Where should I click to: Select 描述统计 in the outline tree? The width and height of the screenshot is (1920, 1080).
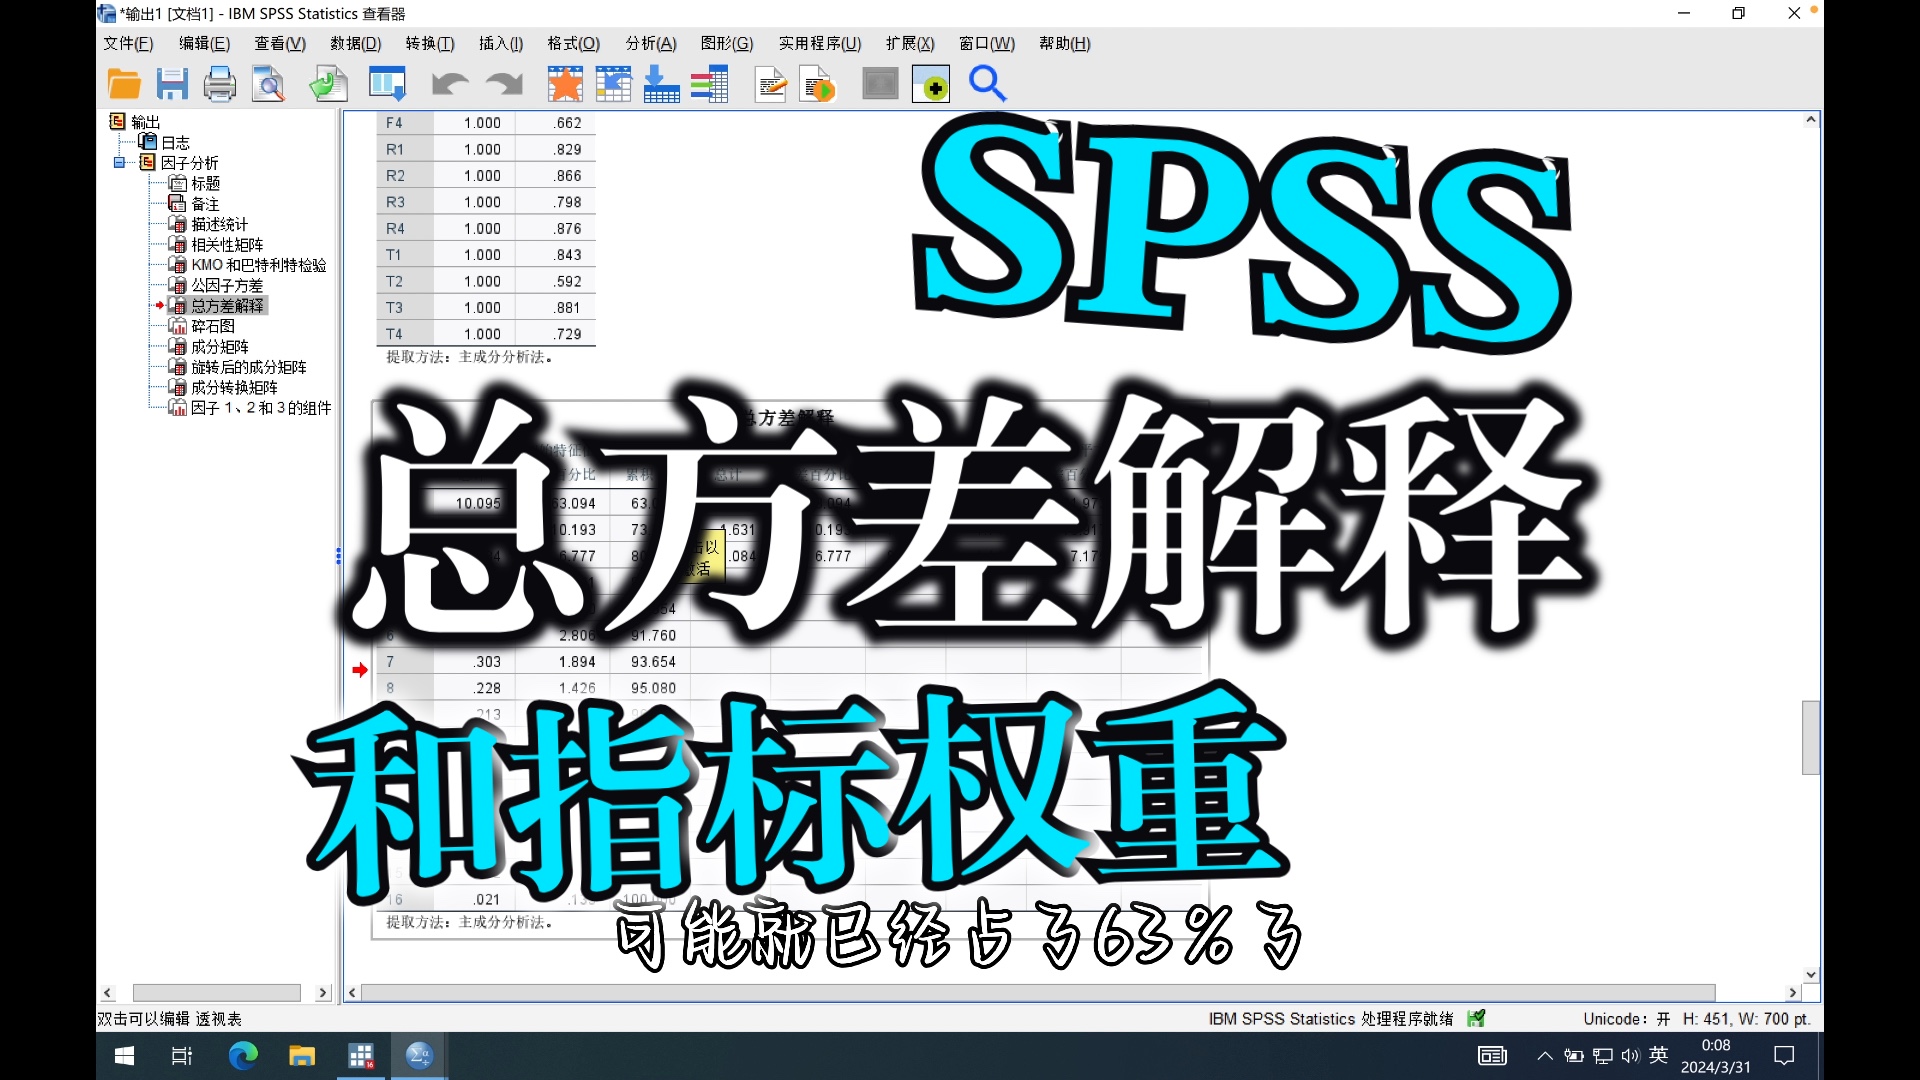pyautogui.click(x=219, y=225)
